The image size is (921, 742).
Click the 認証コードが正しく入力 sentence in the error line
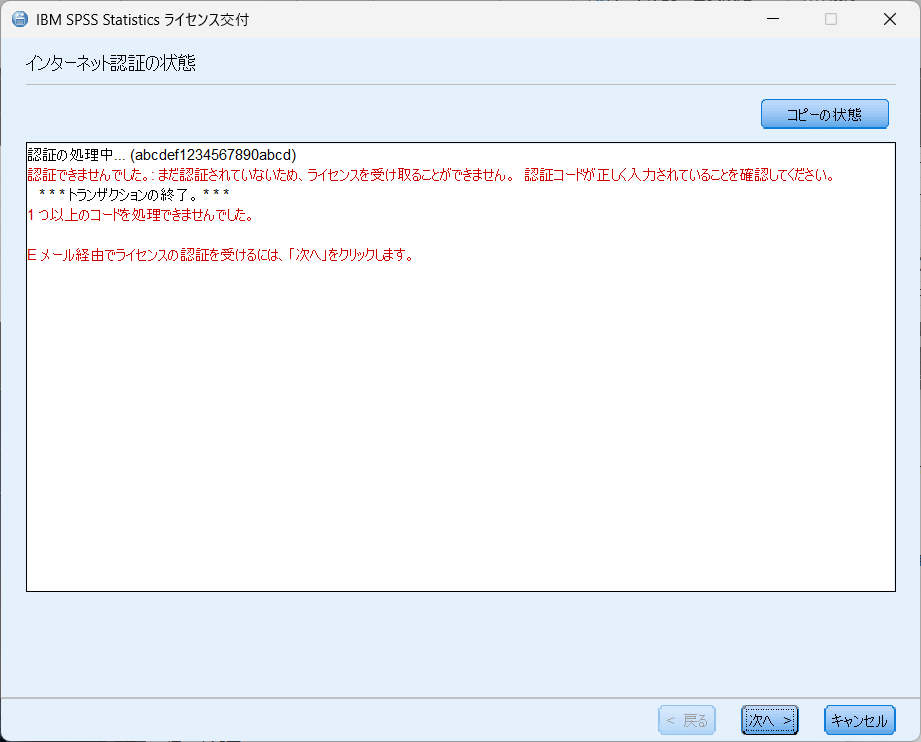pos(678,175)
